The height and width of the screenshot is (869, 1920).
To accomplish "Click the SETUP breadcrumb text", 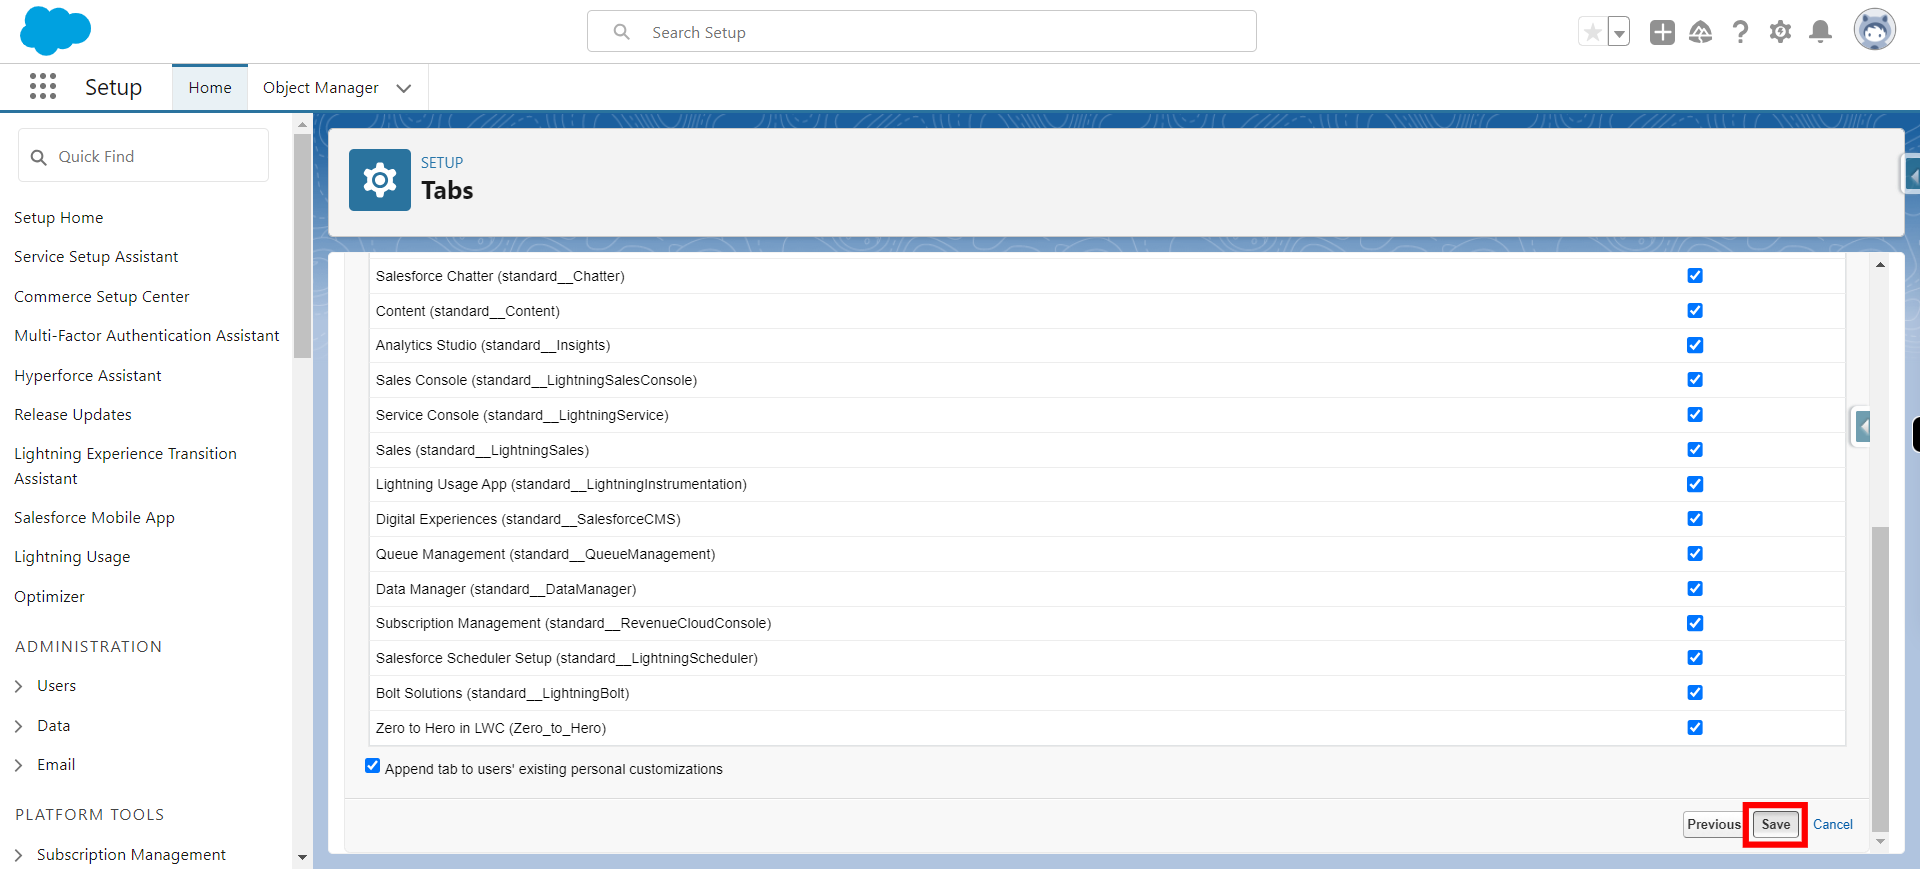I will coord(442,162).
